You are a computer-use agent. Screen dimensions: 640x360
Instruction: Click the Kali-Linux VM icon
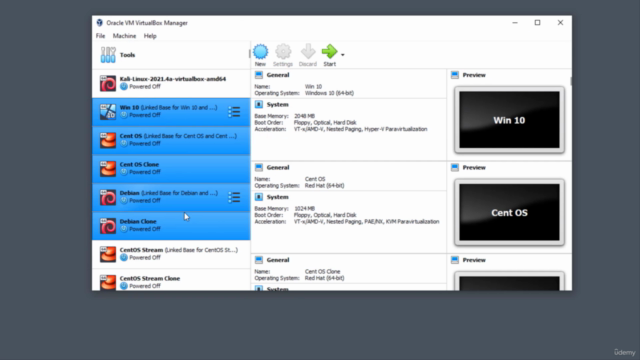click(108, 83)
